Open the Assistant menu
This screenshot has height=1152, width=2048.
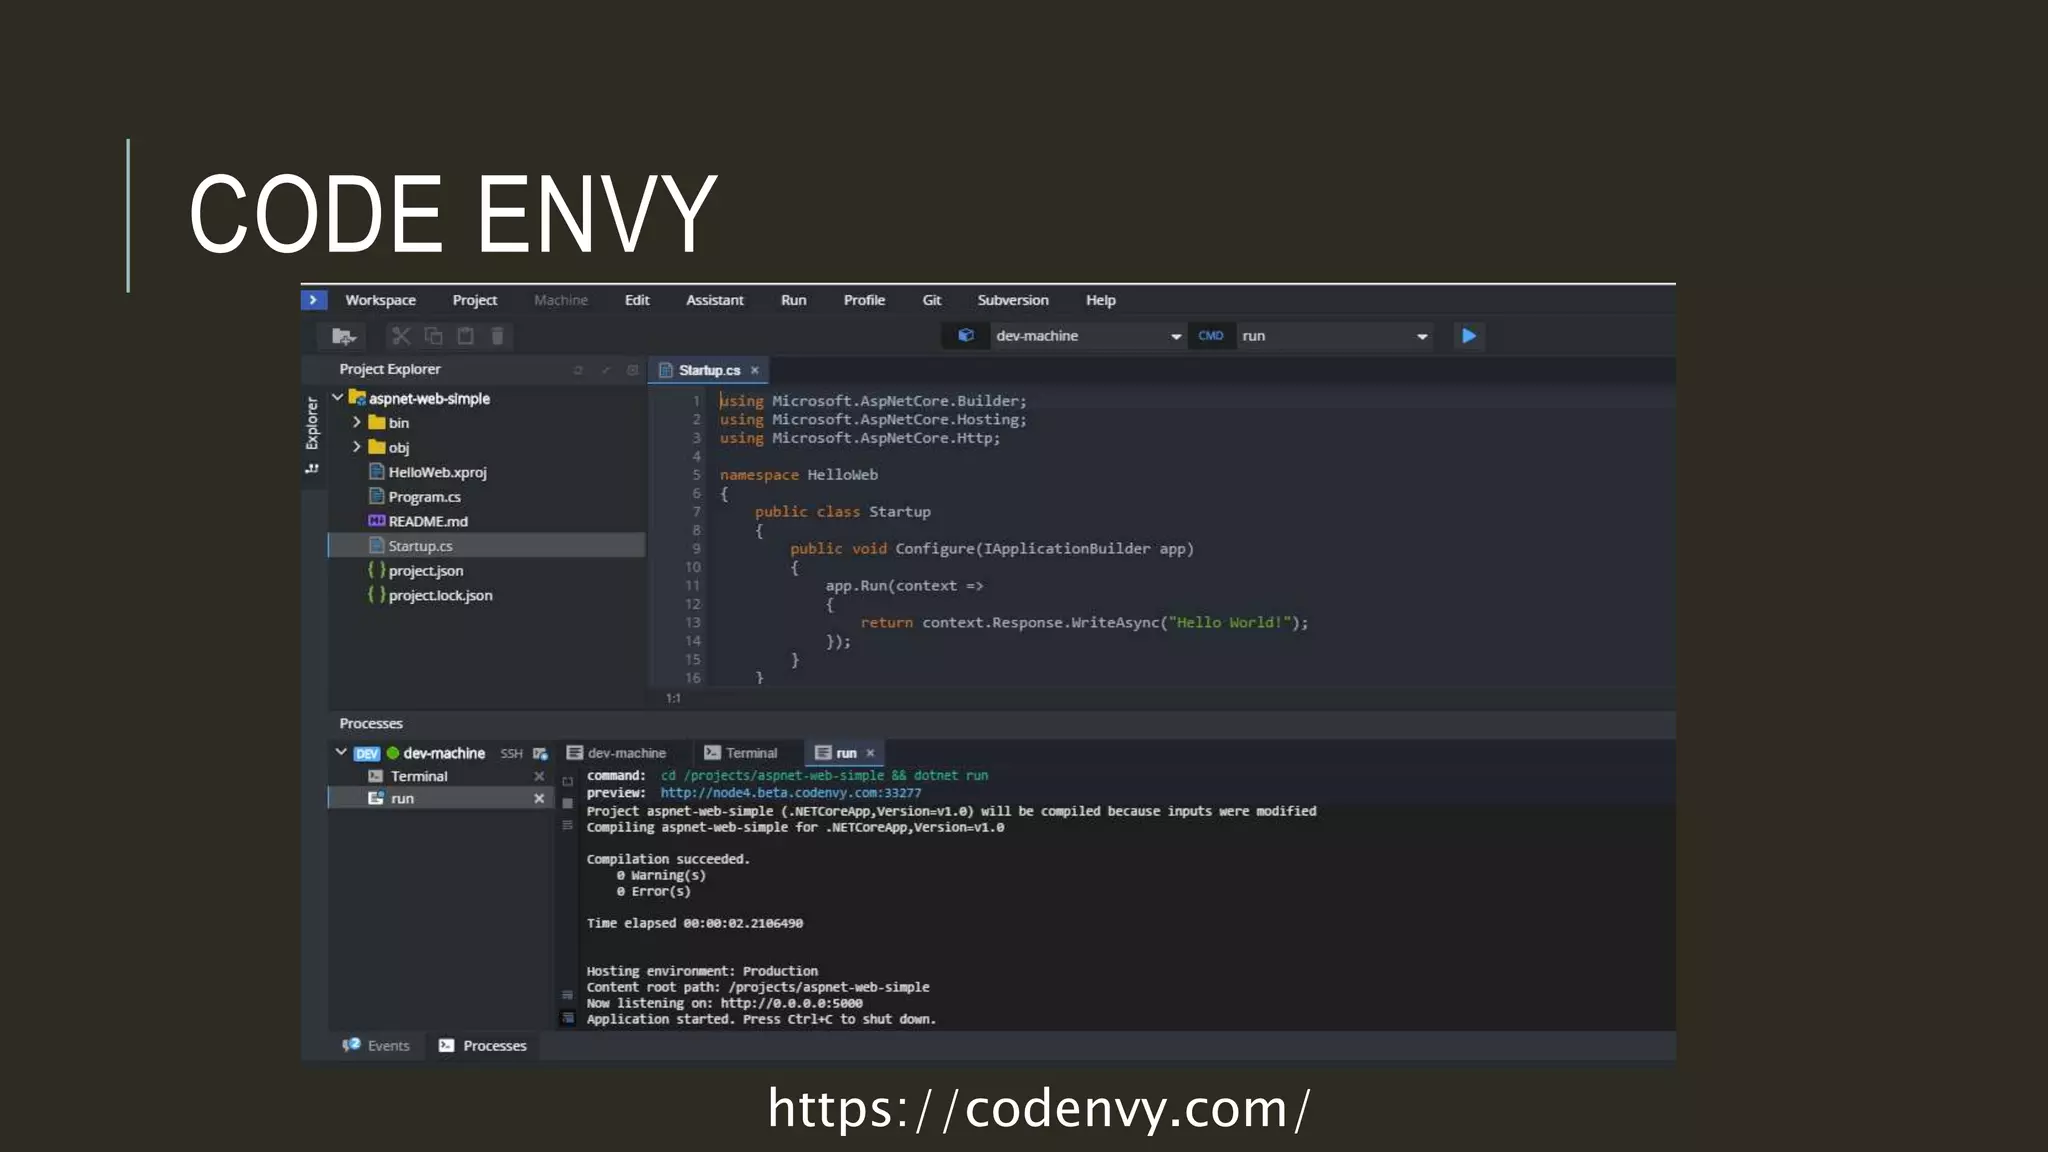pyautogui.click(x=714, y=300)
